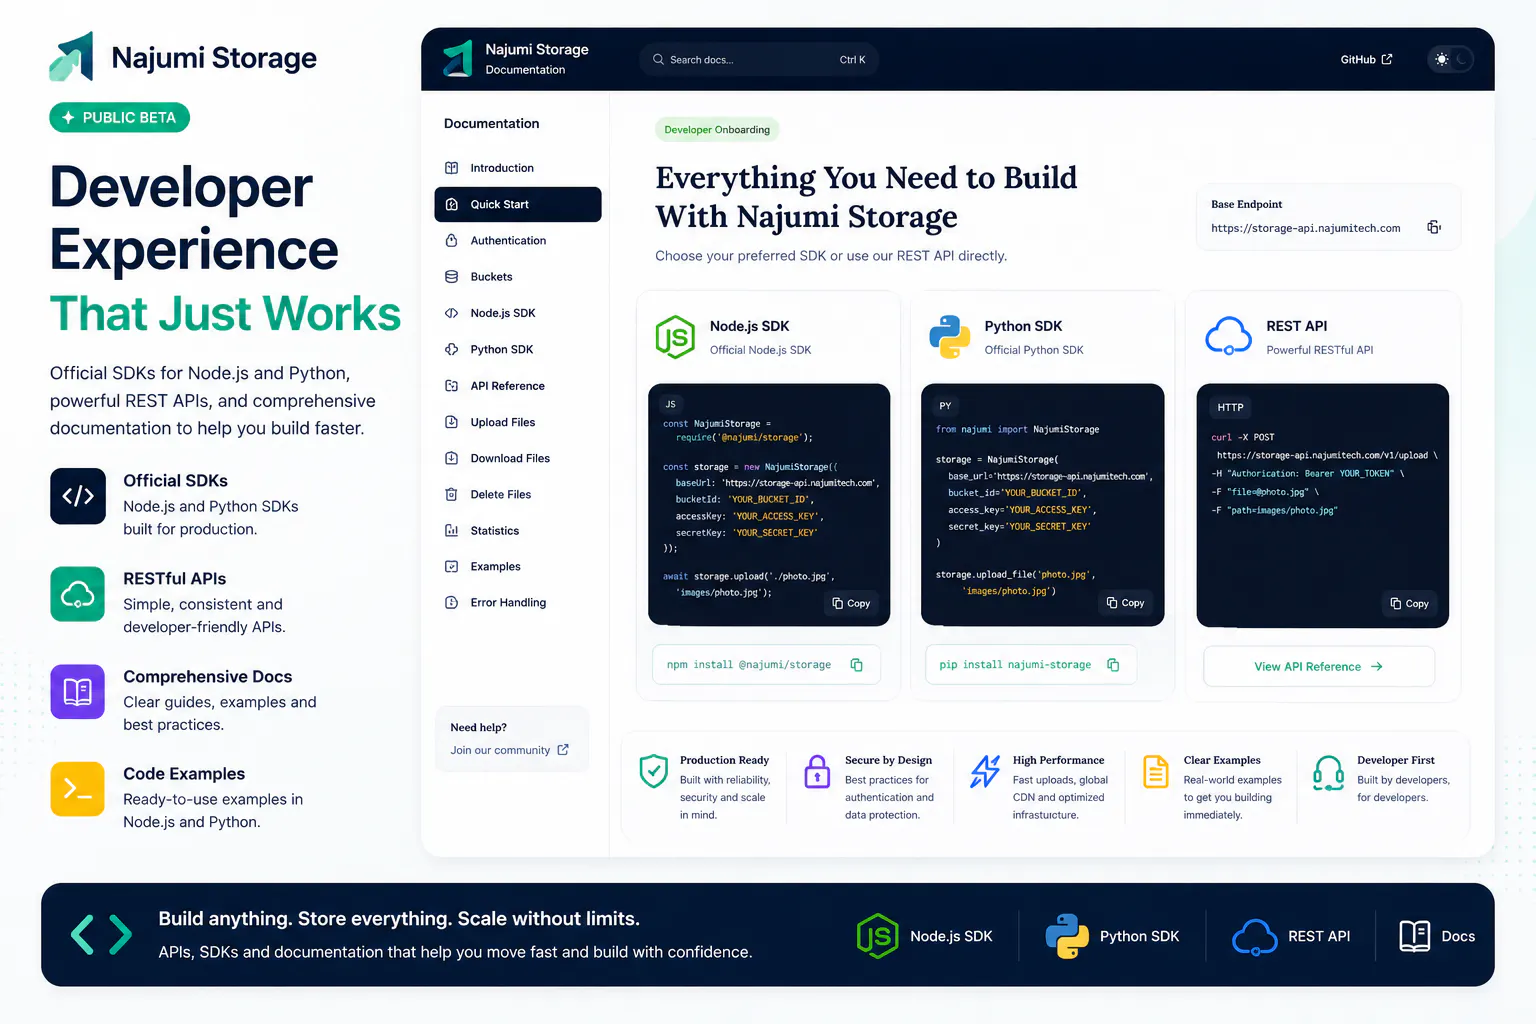Click REST API in the bottom banner
Viewport: 1536px width, 1024px height.
coord(1291,936)
